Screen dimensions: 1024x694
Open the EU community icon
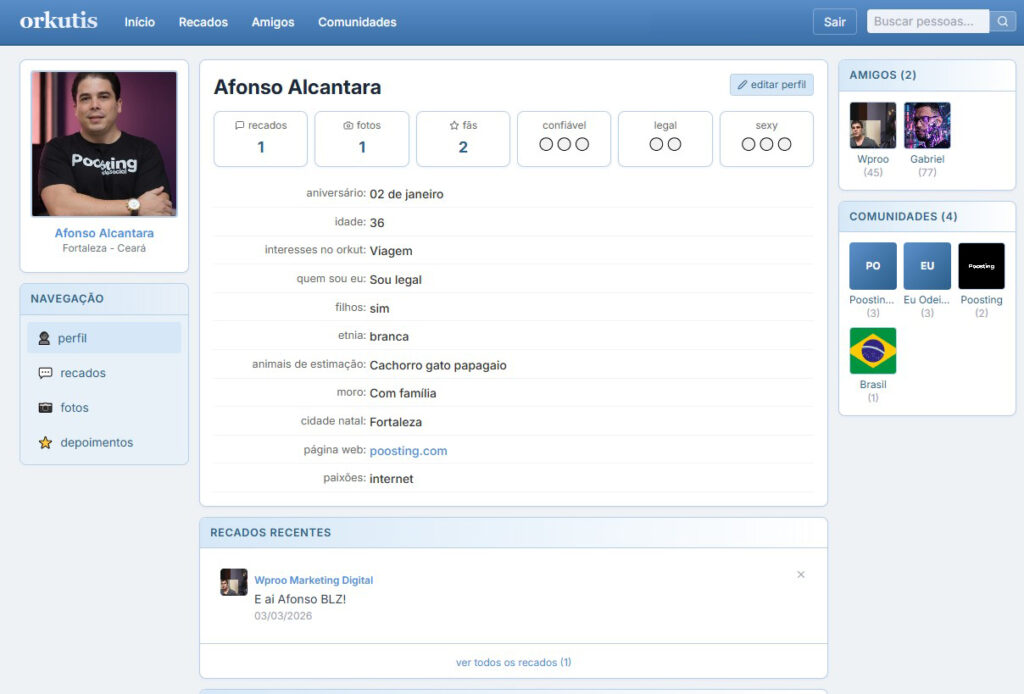[x=927, y=266]
